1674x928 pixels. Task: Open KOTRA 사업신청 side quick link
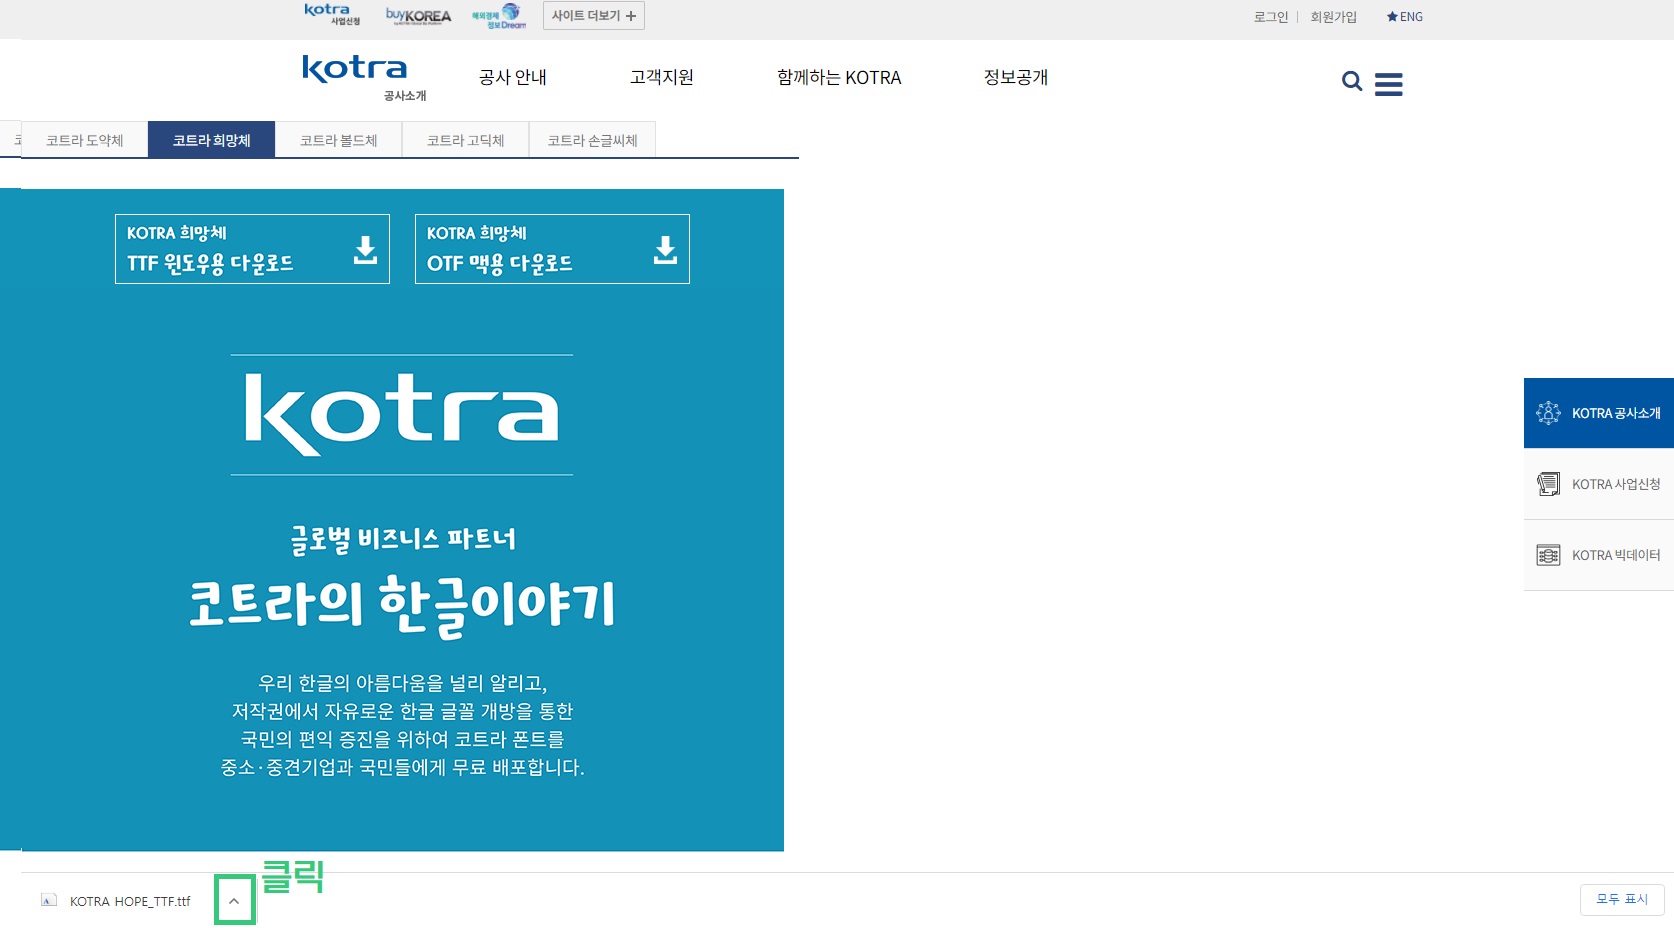tap(1599, 484)
